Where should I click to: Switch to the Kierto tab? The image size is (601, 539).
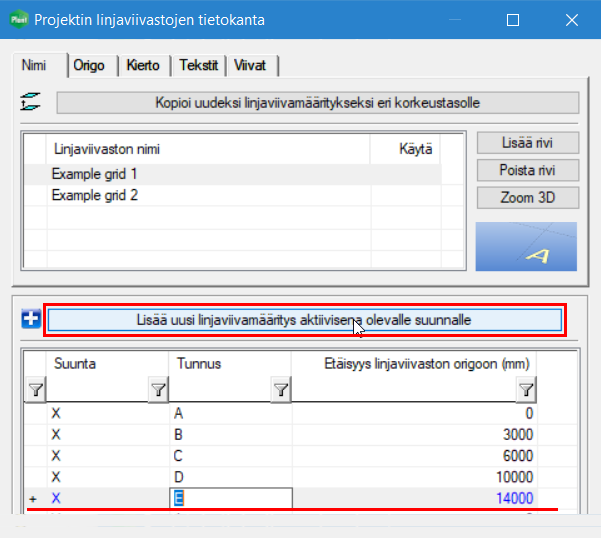(x=144, y=66)
